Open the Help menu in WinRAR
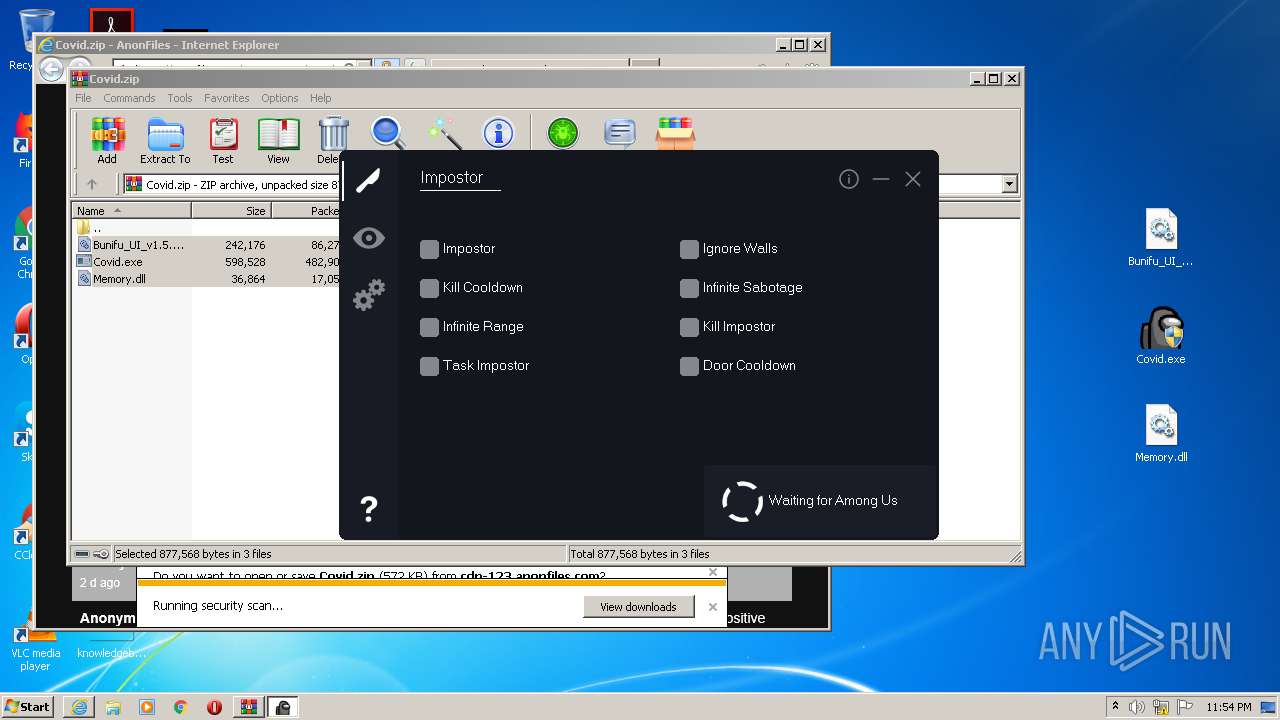The width and height of the screenshot is (1280, 720). 320,98
